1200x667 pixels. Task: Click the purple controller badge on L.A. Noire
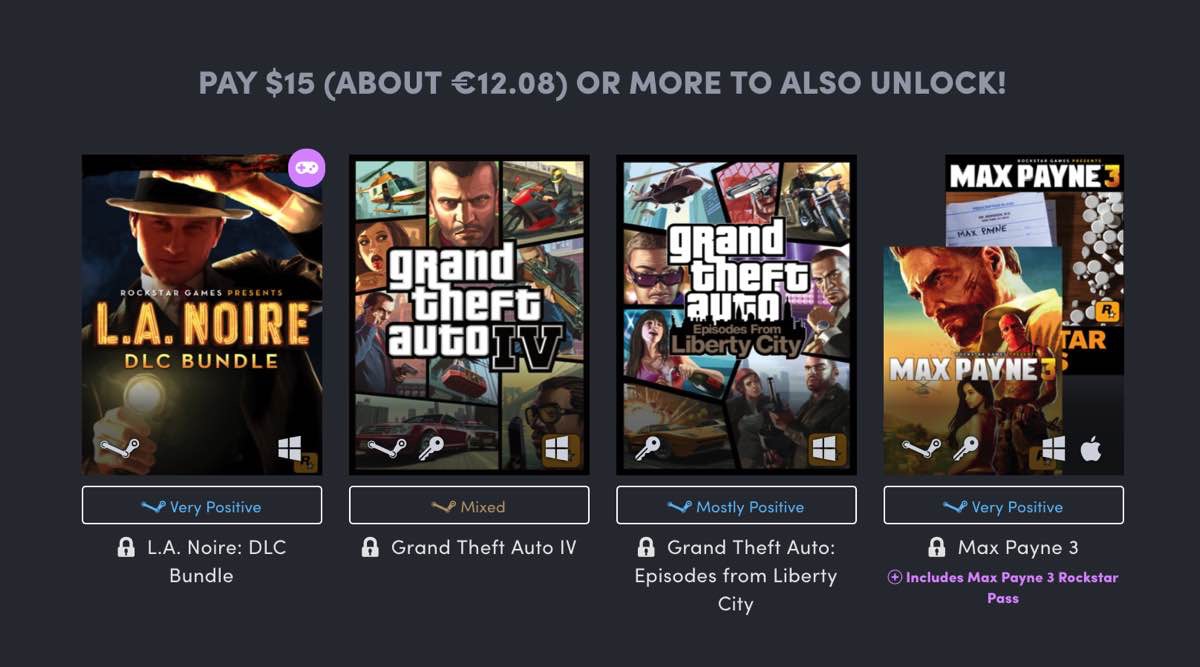point(306,168)
